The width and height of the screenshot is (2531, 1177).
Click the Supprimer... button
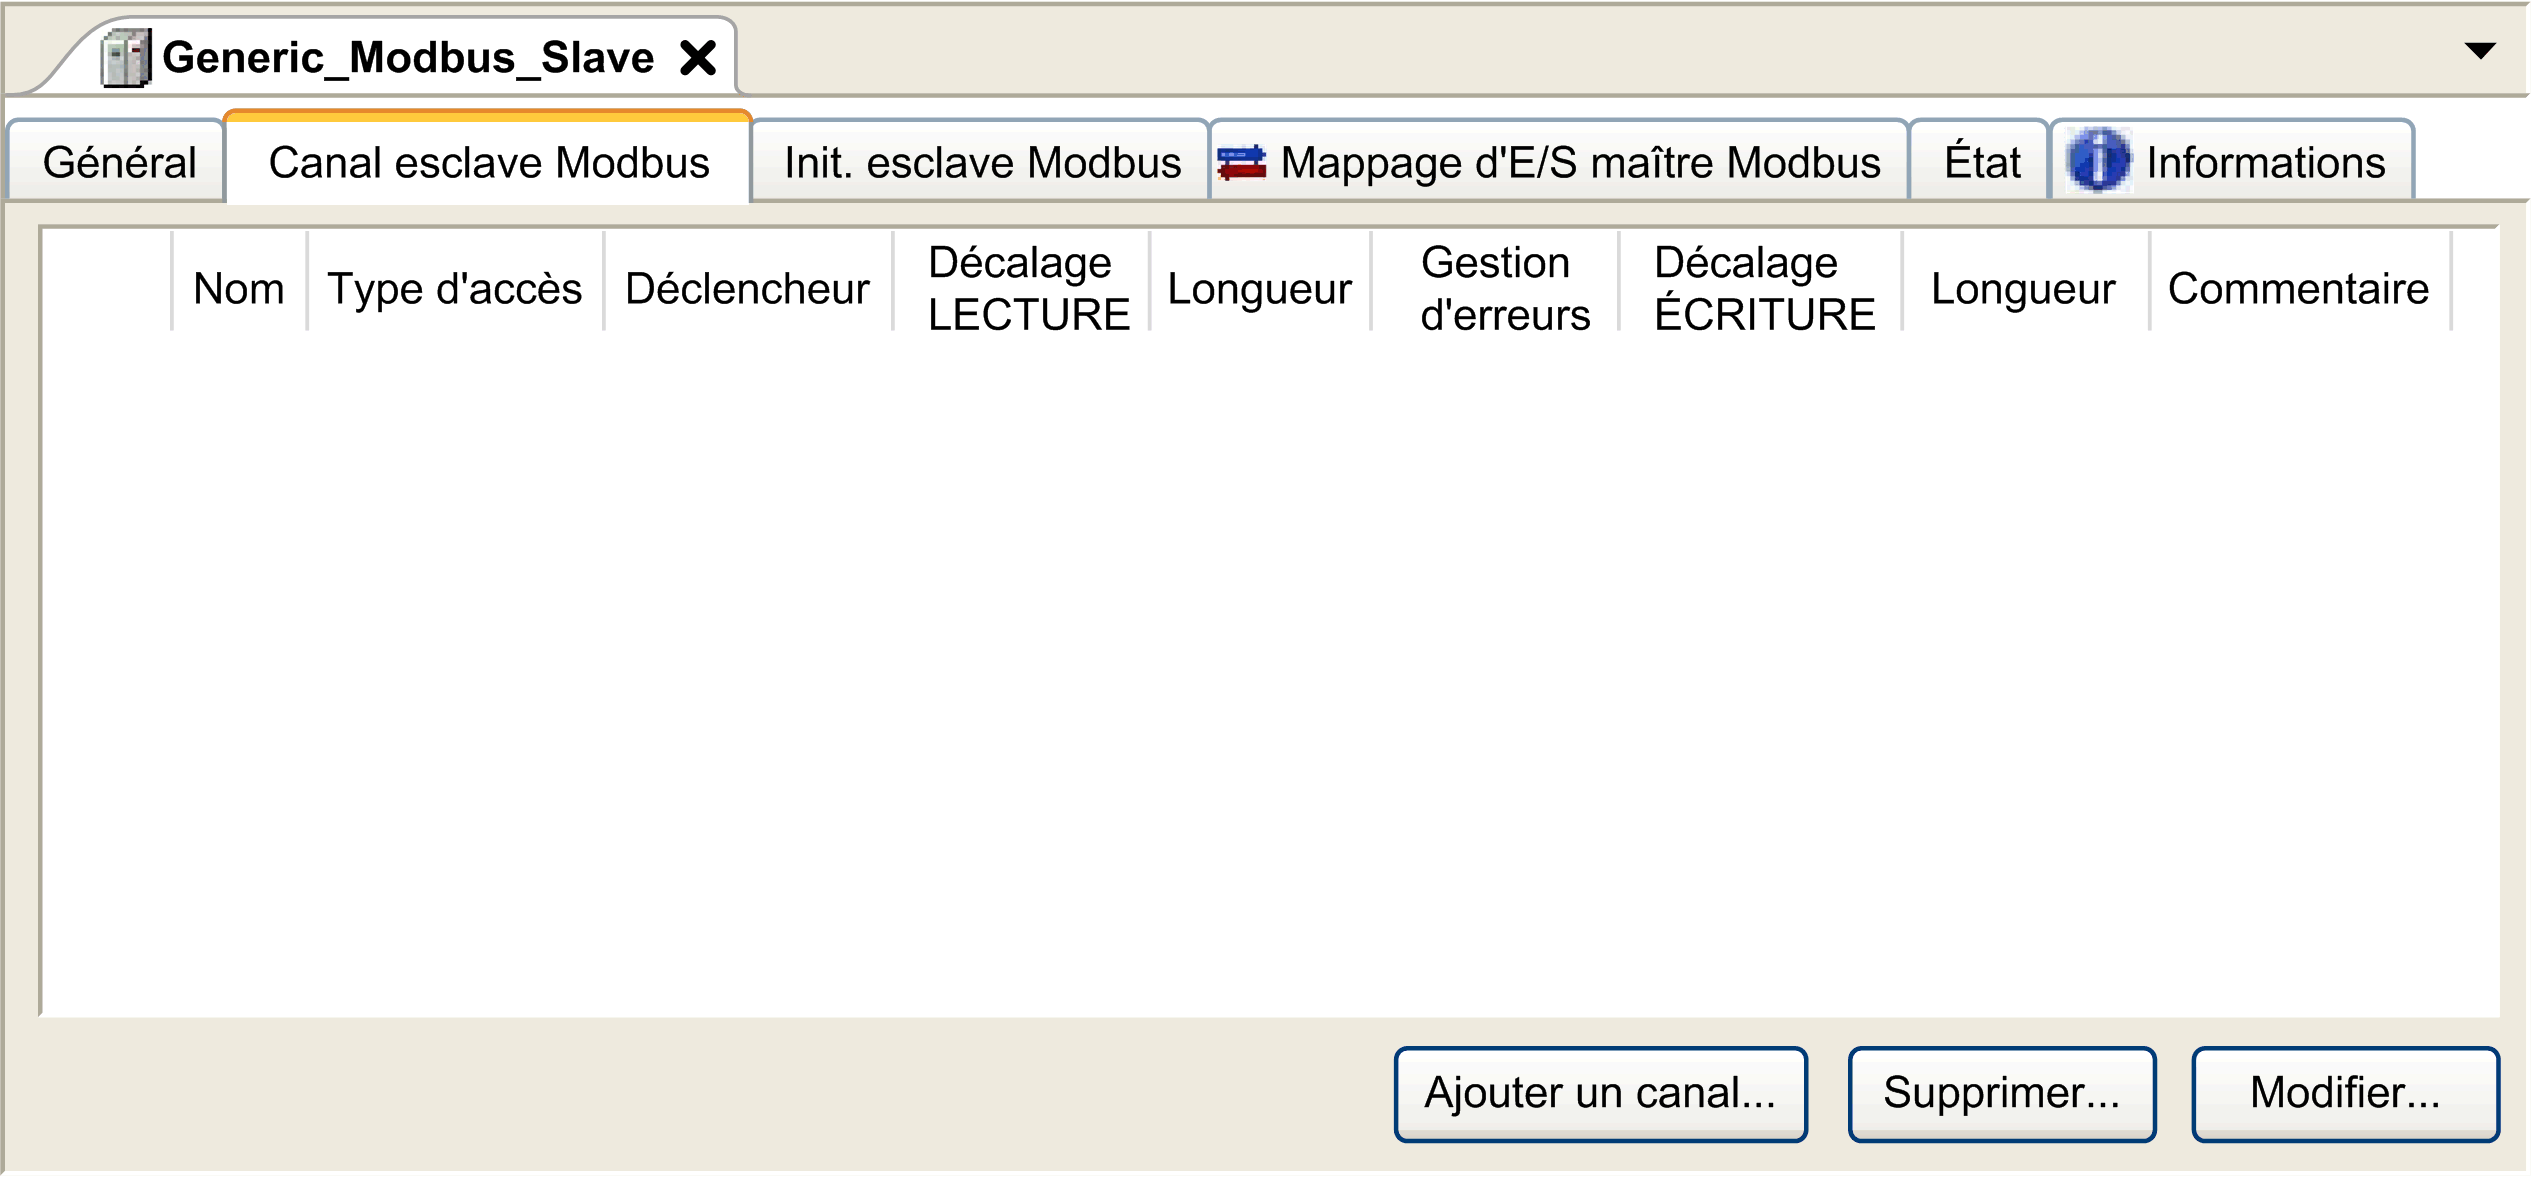(2001, 1093)
